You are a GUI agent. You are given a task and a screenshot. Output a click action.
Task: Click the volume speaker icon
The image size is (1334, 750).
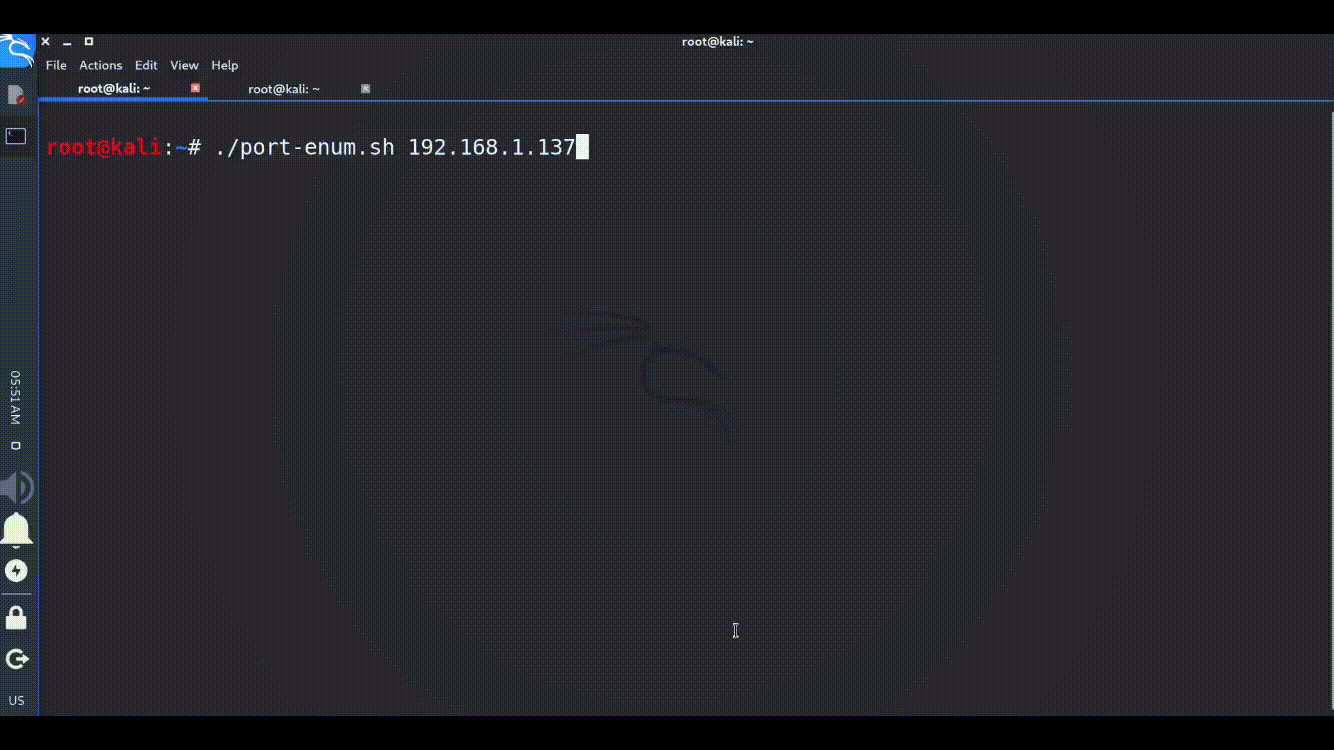[17, 488]
